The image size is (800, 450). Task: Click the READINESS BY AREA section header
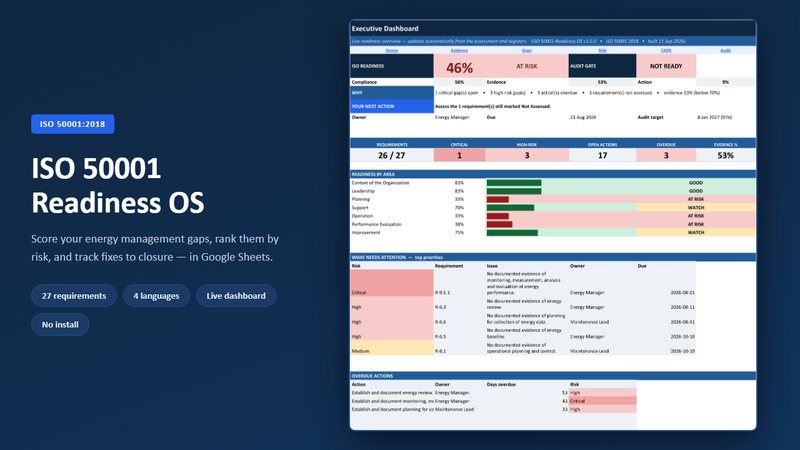[x=553, y=174]
